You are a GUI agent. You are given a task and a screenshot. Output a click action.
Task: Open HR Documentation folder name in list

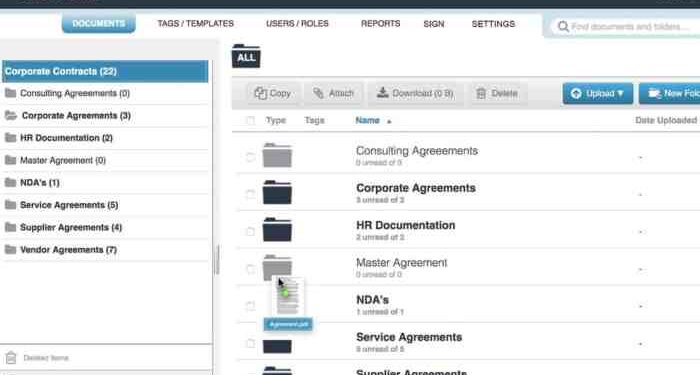point(405,225)
